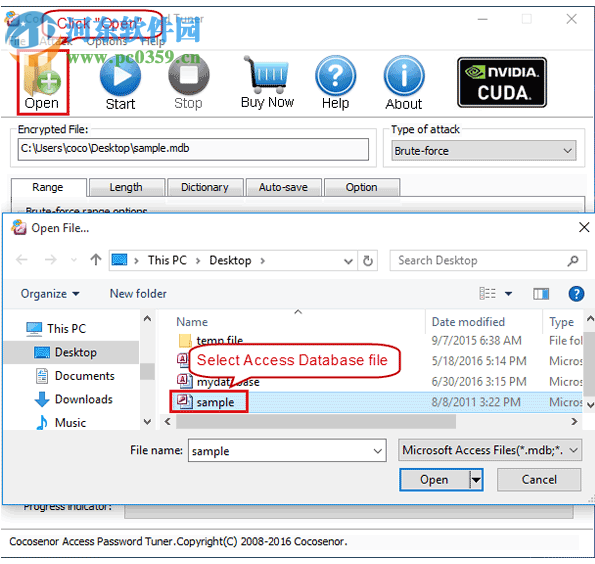The width and height of the screenshot is (595, 564).
Task: Switch to the Dictionary tab
Action: 205,187
